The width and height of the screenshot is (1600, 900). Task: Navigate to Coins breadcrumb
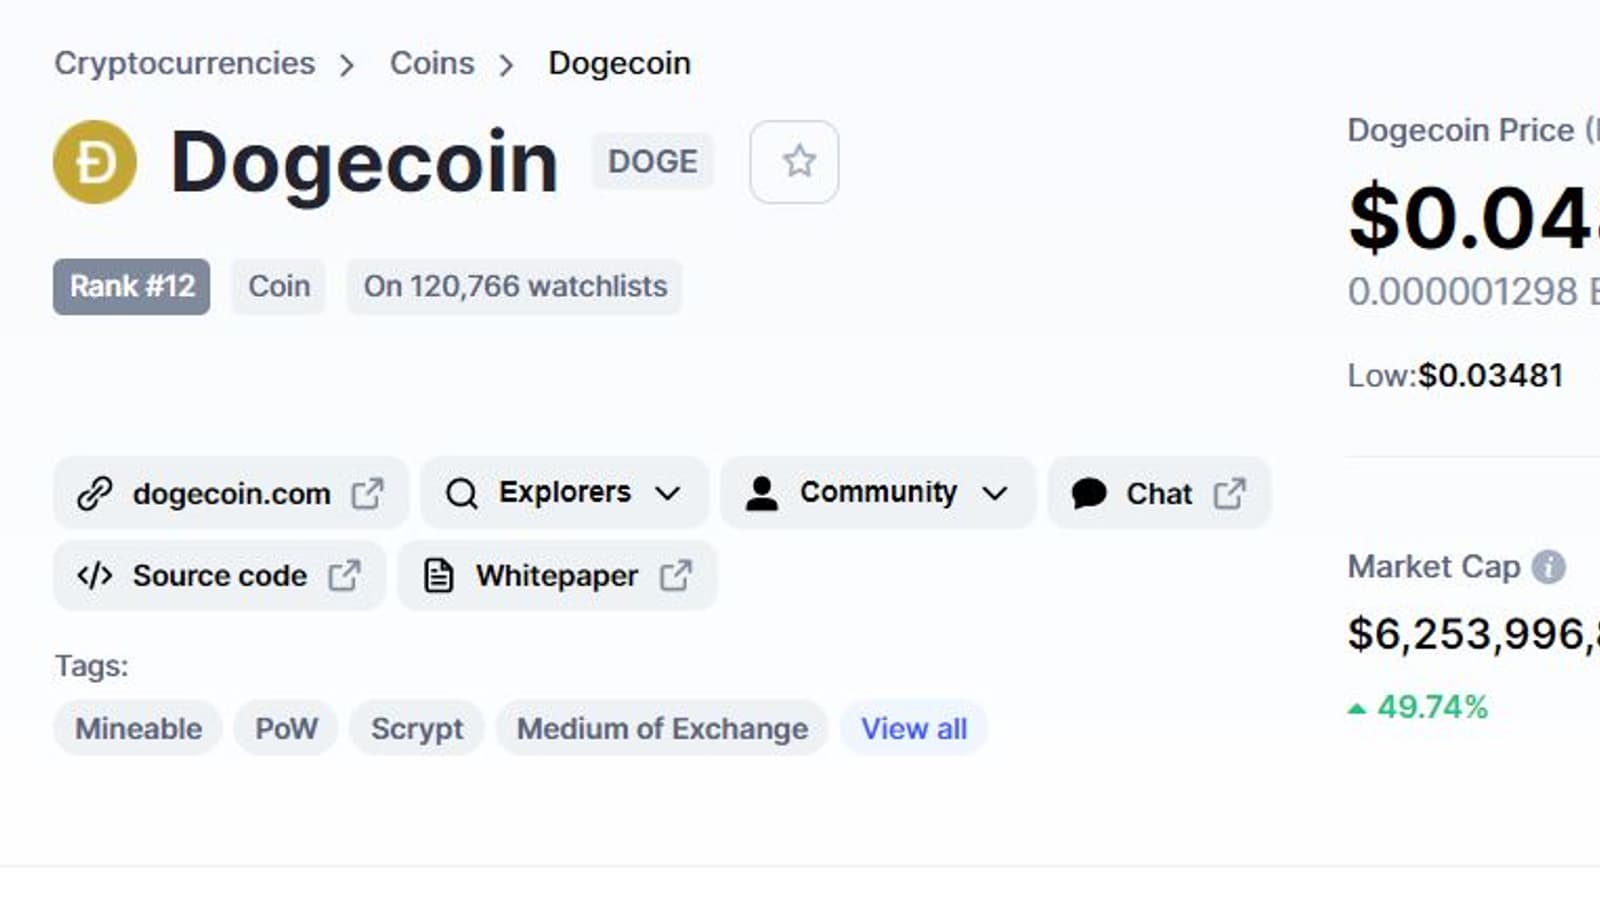(432, 63)
